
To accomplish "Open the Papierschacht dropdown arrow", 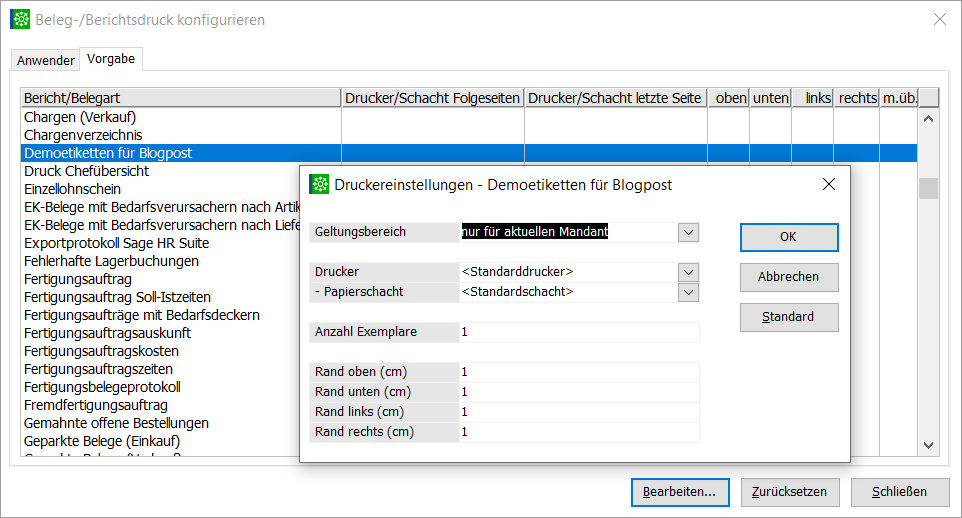I will click(688, 292).
